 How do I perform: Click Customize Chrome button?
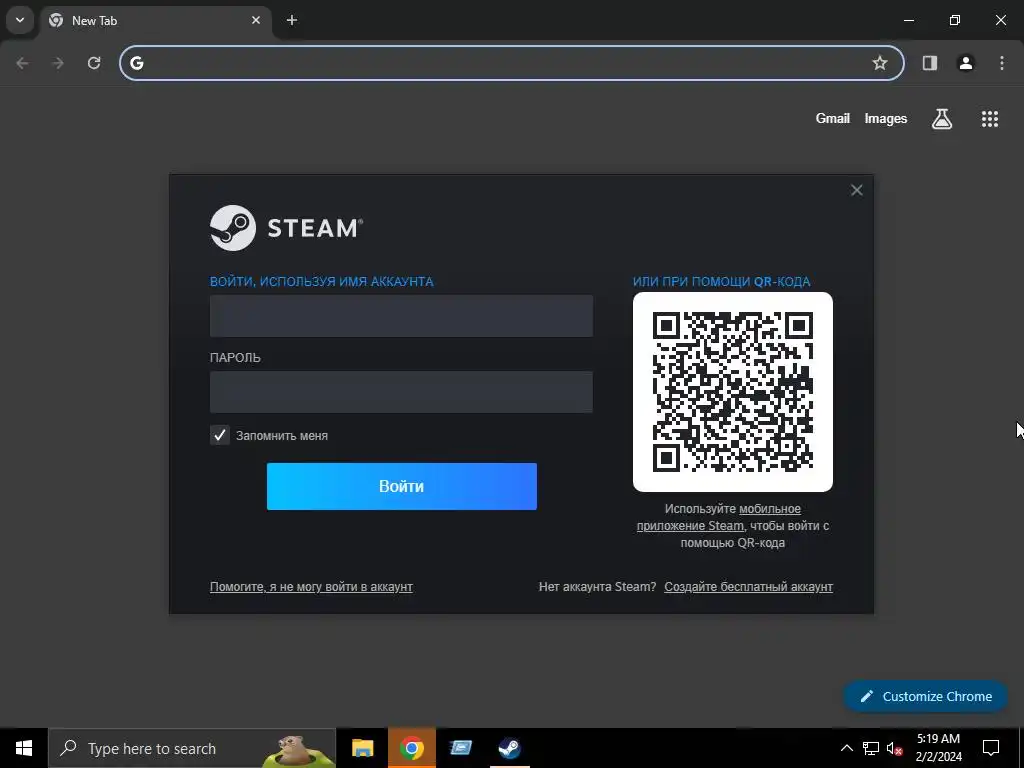click(925, 696)
